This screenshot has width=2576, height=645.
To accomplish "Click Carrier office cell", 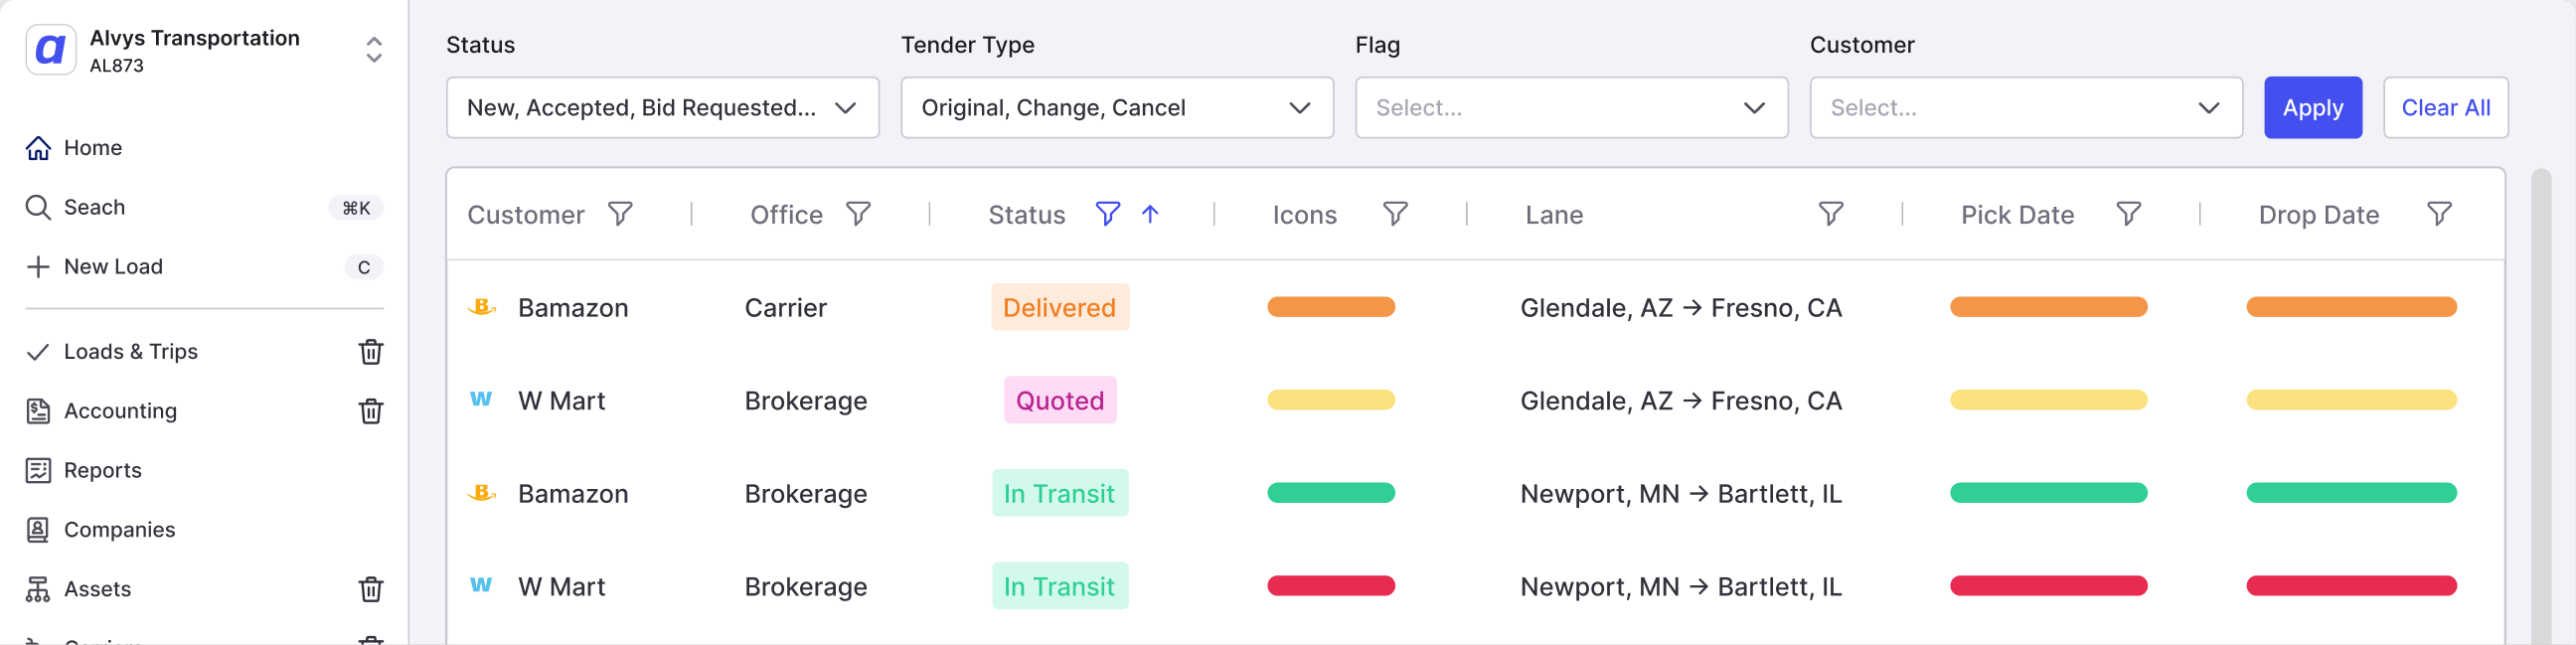I will [785, 308].
